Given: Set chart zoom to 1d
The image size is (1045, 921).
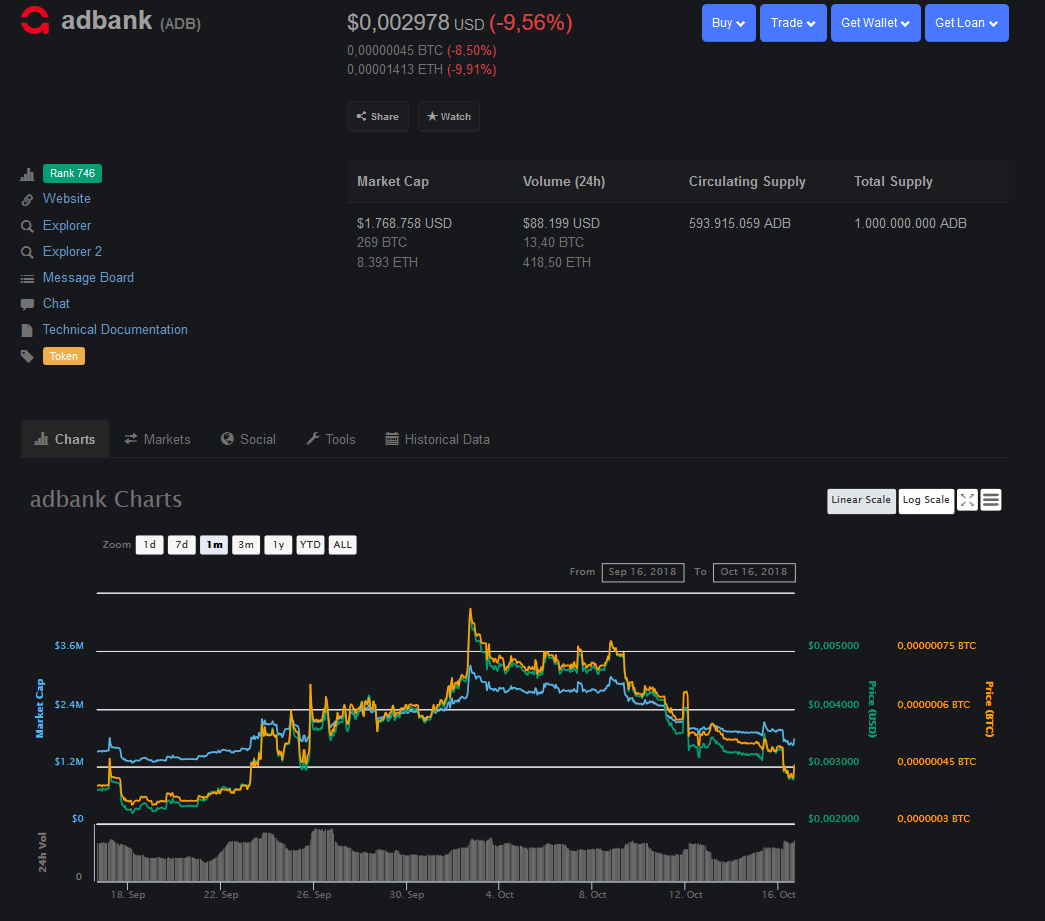Looking at the screenshot, I should pos(149,545).
